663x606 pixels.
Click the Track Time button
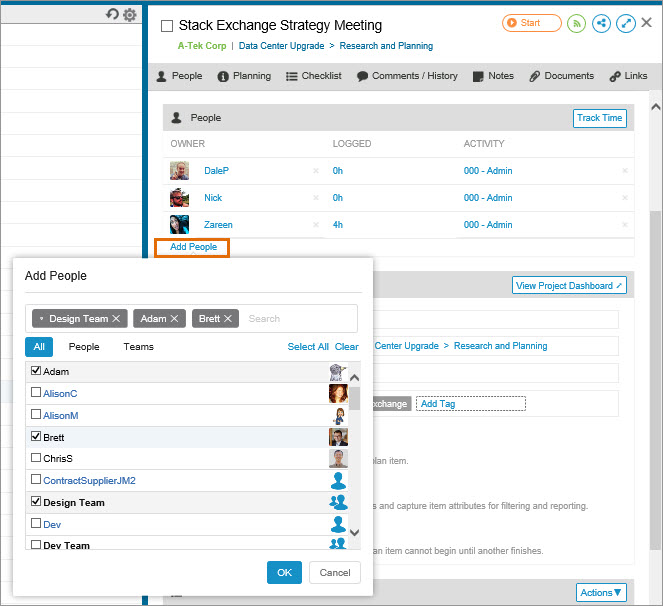(x=600, y=118)
